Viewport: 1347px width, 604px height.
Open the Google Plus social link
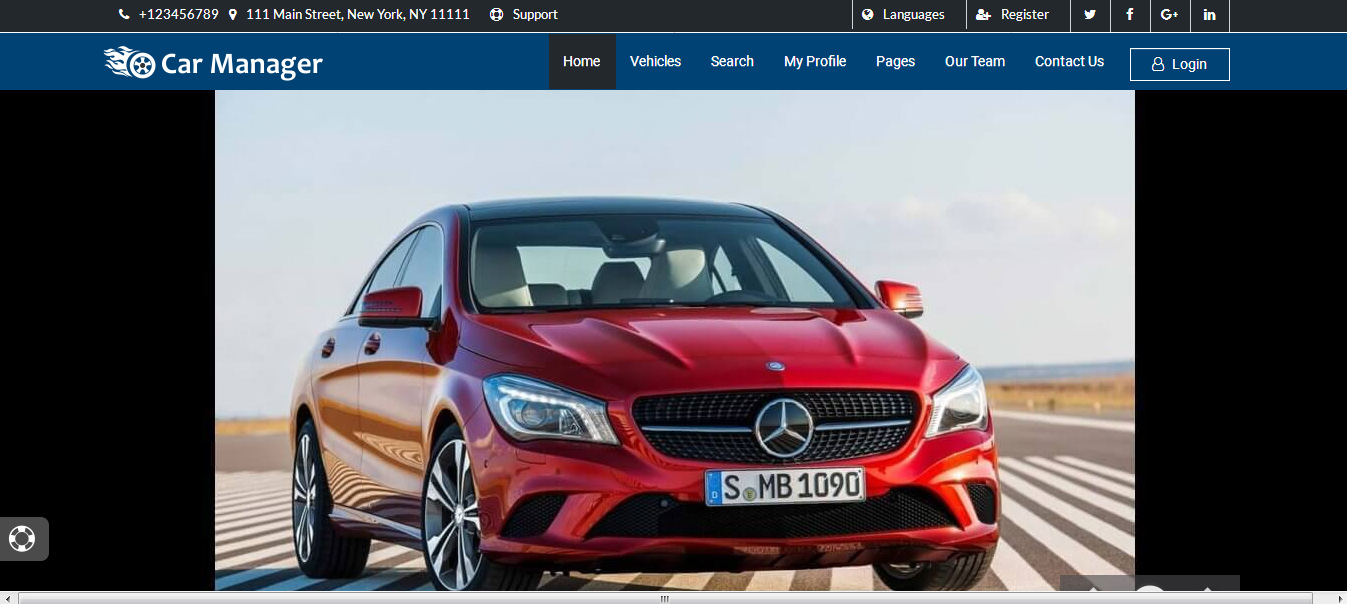(x=1170, y=15)
